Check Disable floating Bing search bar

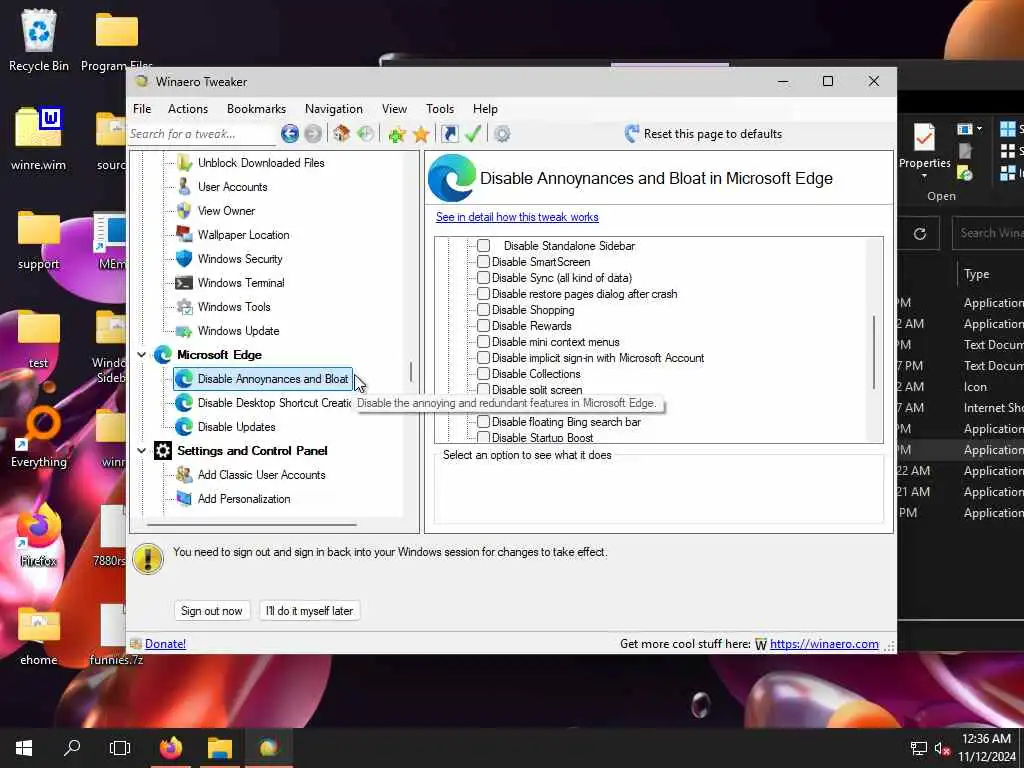point(483,422)
